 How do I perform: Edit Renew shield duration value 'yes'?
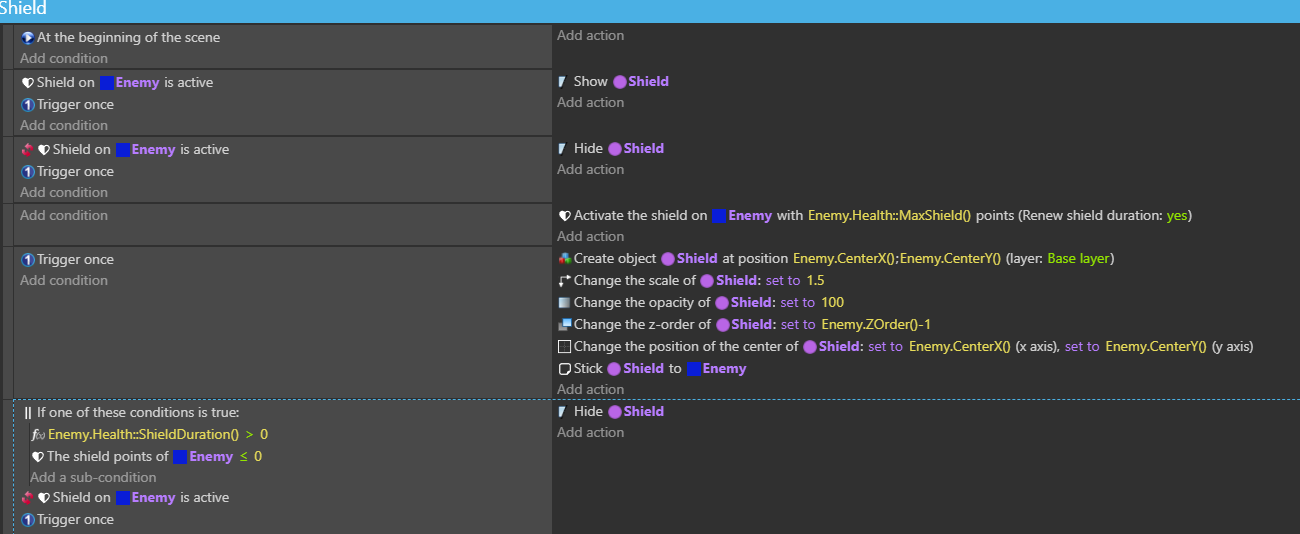pos(1177,215)
